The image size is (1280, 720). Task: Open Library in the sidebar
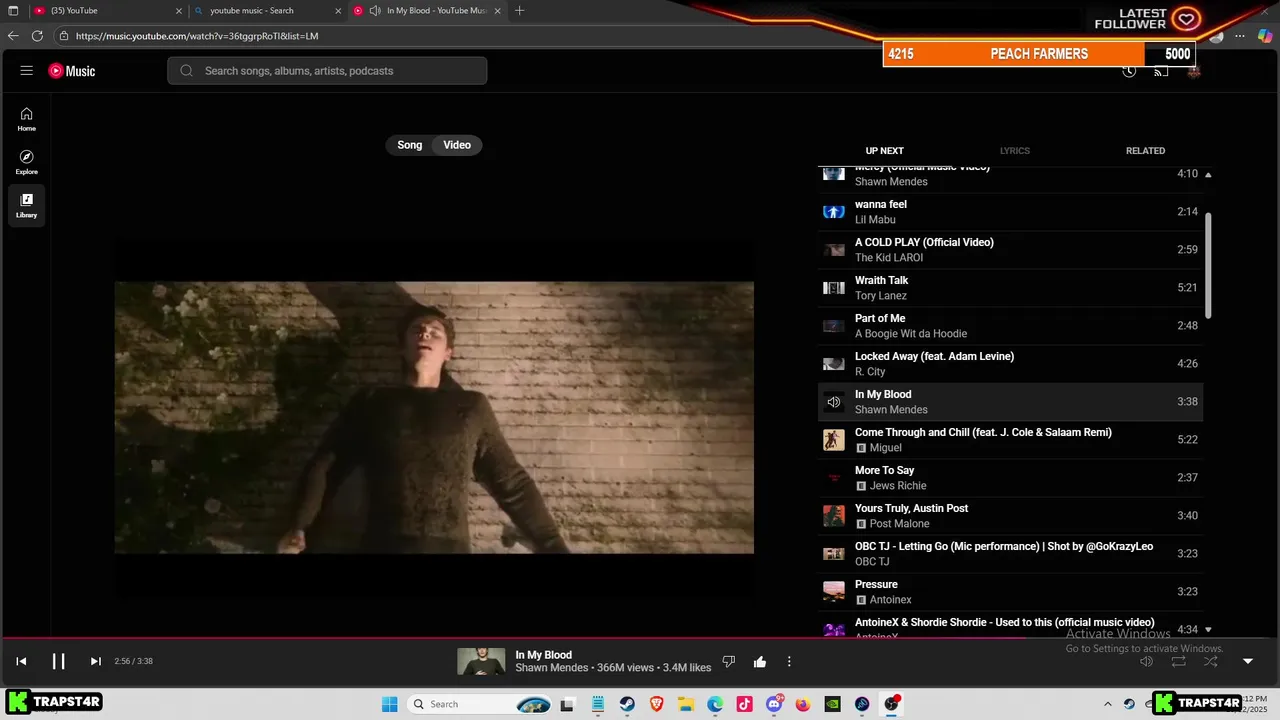27,205
